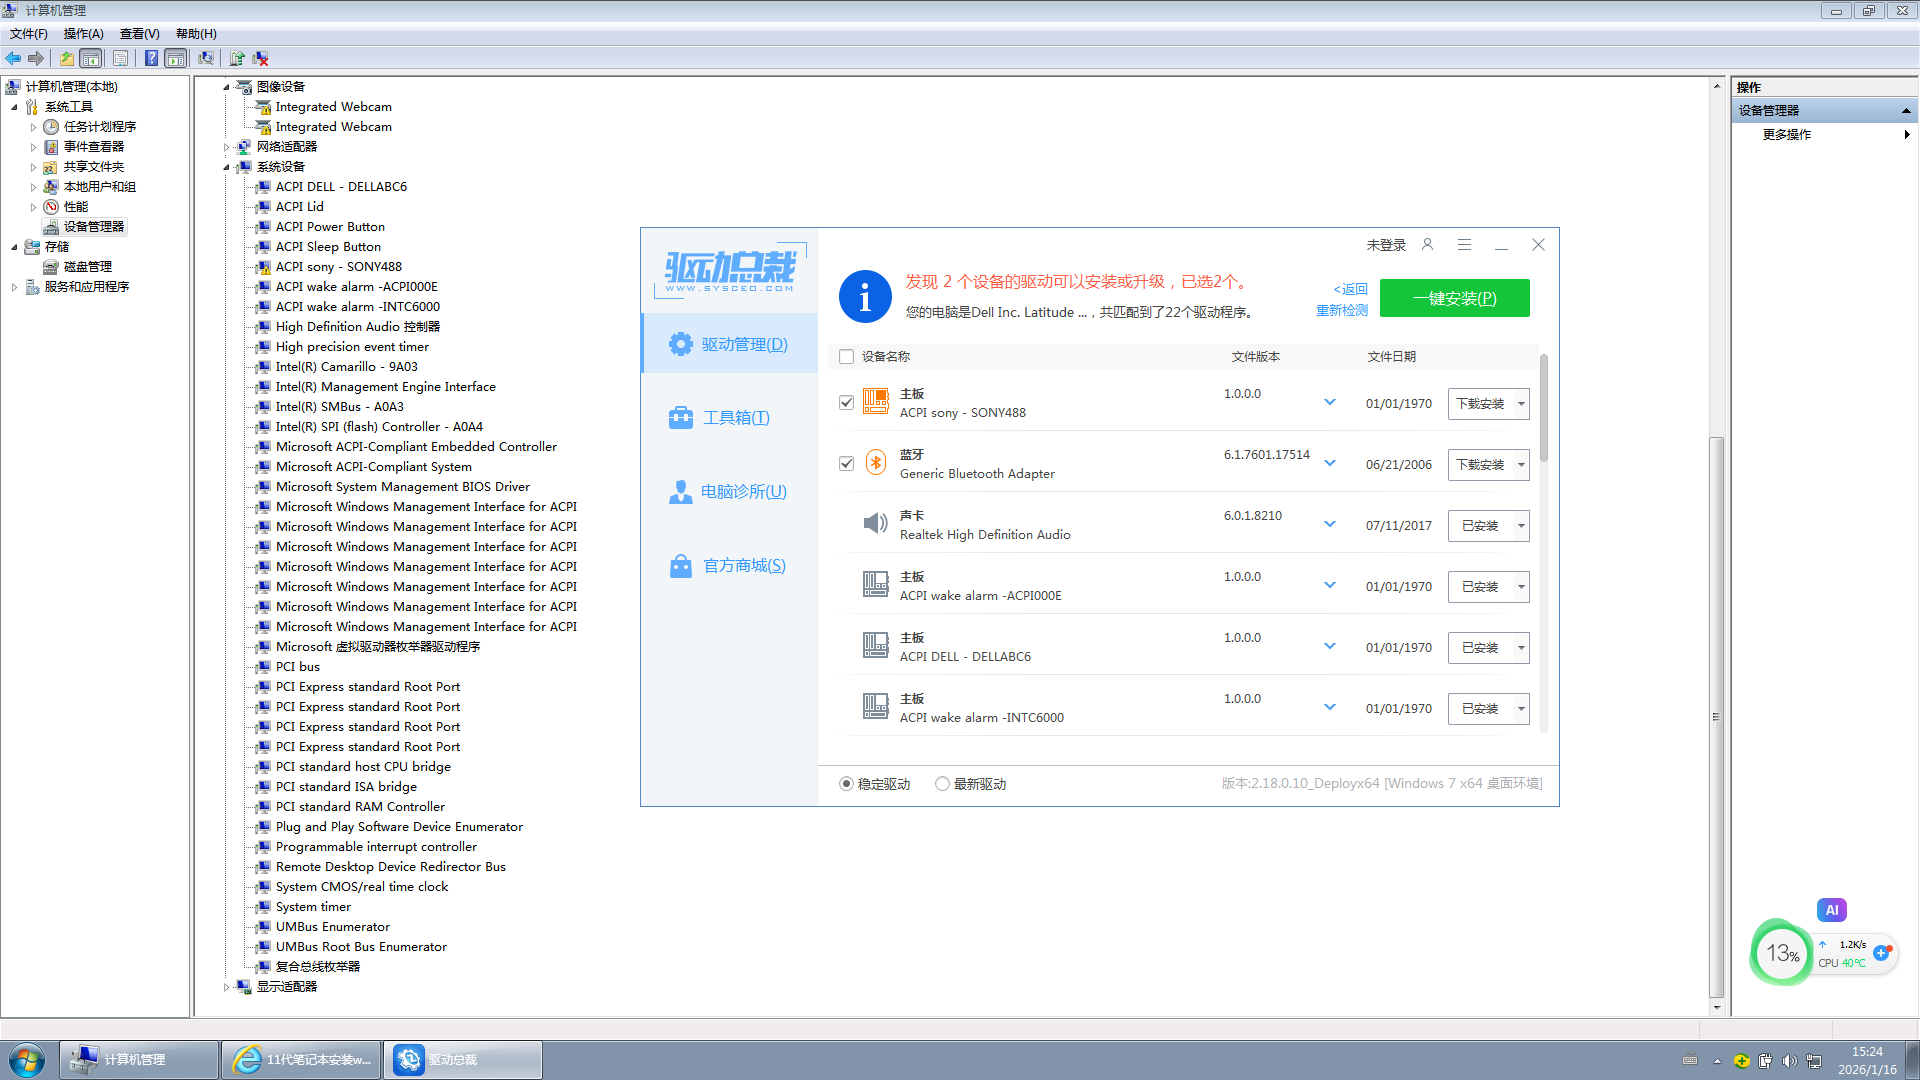
Task: Expand version chevron for Realtek audio driver
Action: click(x=1330, y=524)
